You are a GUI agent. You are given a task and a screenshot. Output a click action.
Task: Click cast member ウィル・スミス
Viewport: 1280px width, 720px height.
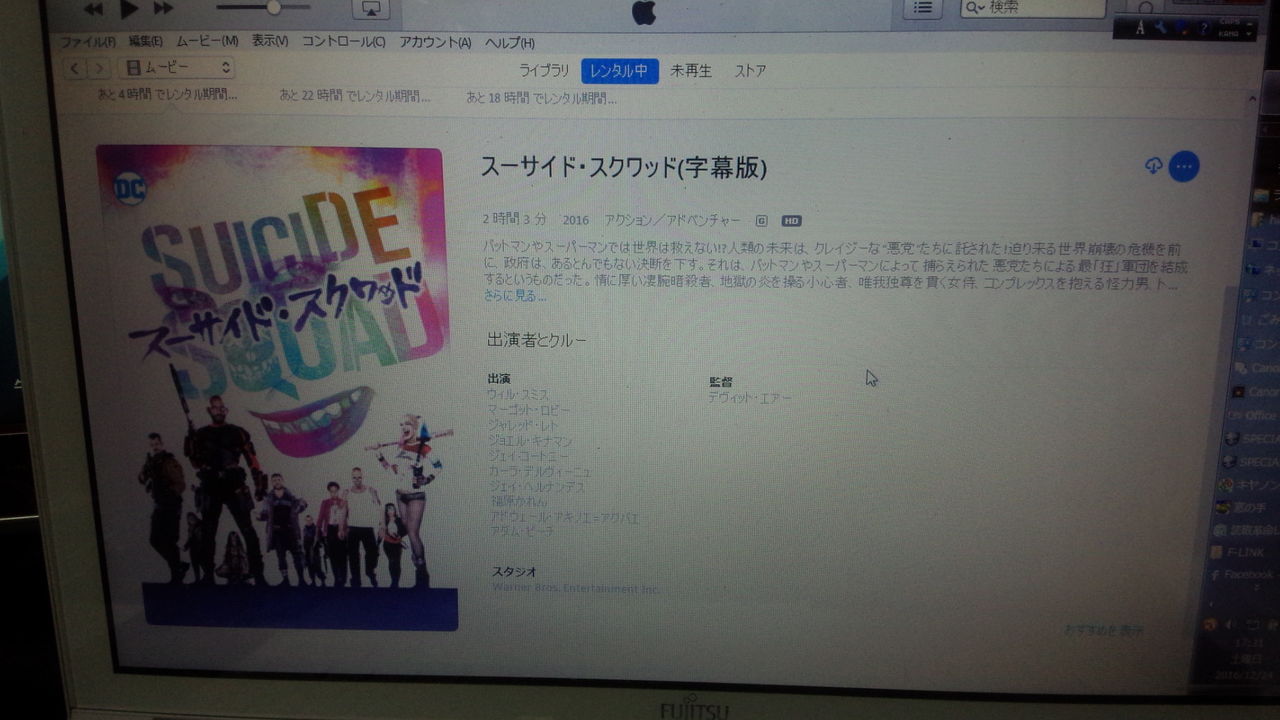517,395
